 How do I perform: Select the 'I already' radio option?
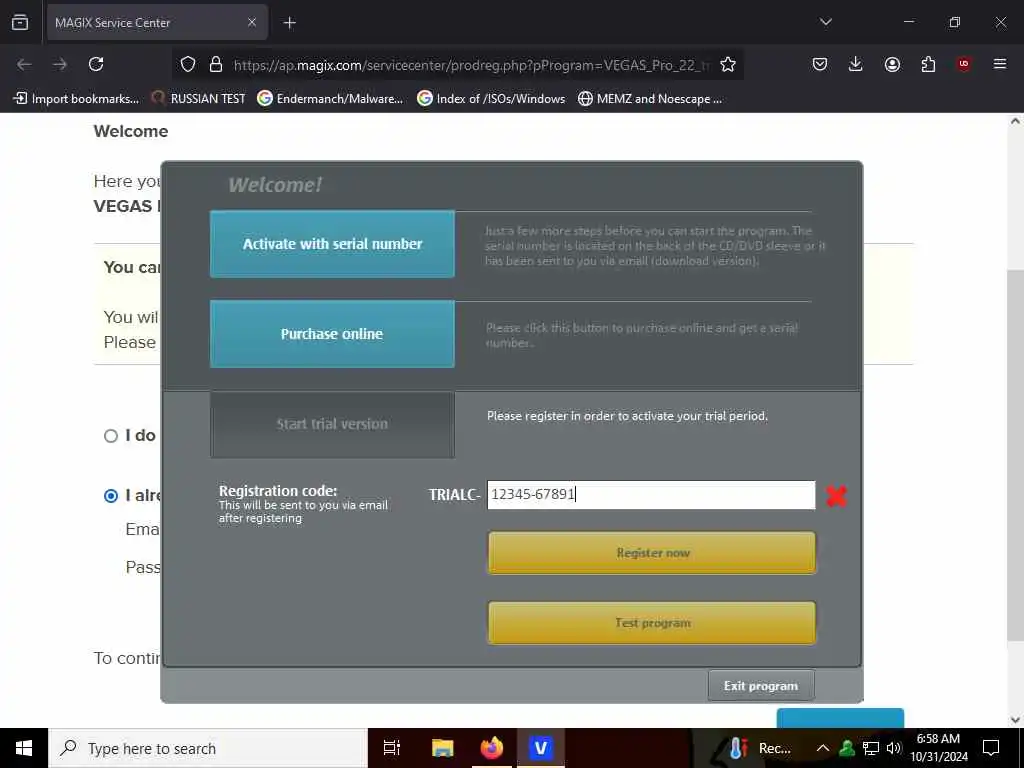tap(111, 496)
